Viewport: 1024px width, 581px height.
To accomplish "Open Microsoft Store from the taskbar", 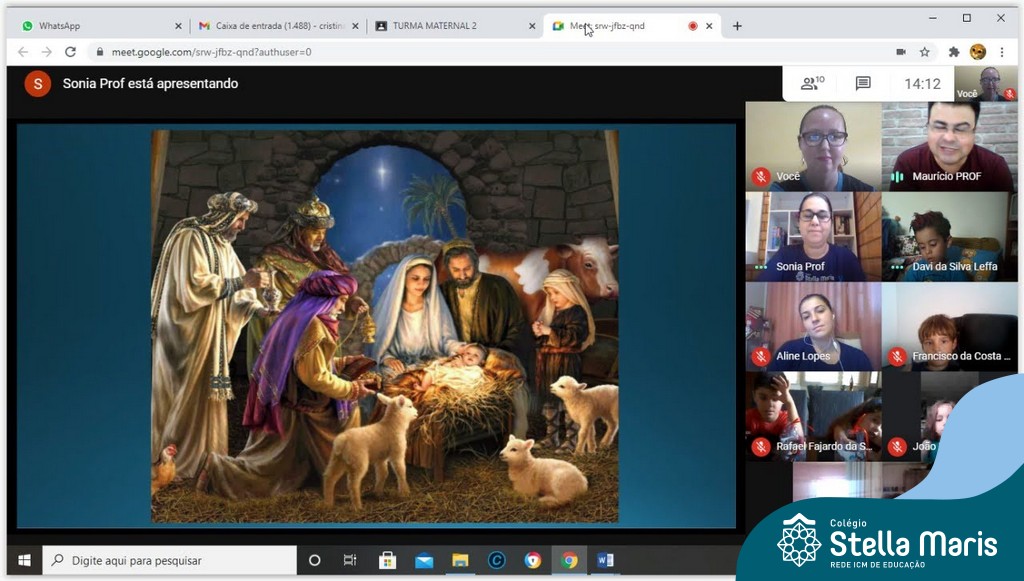I will 387,560.
